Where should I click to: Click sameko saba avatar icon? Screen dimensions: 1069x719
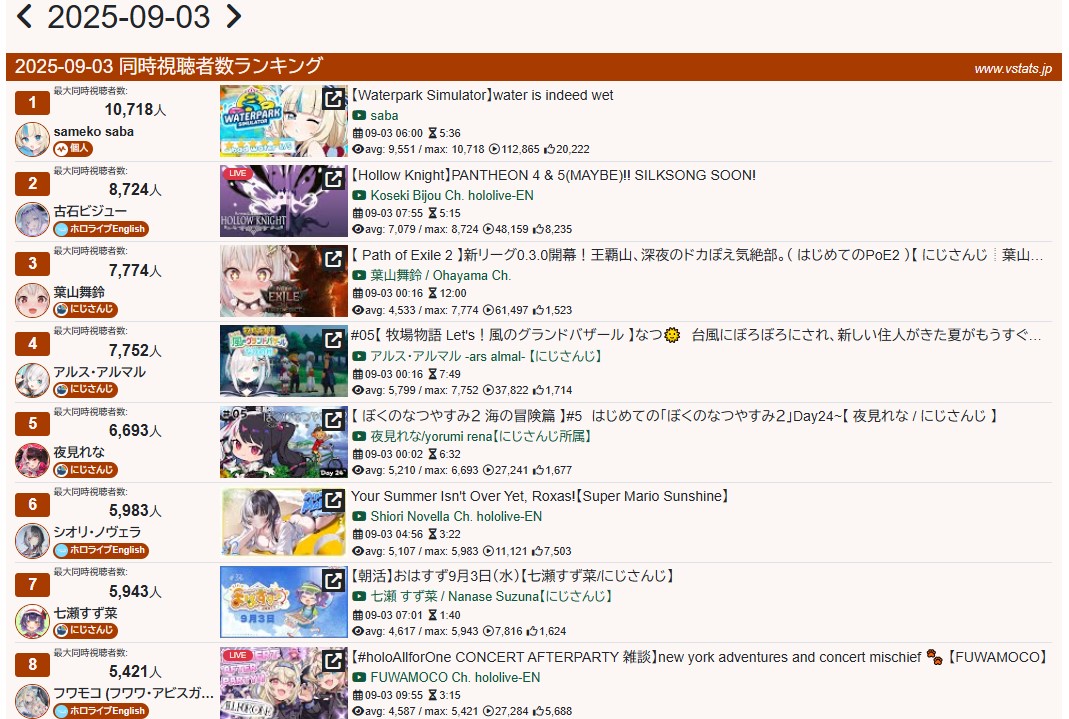click(x=32, y=139)
